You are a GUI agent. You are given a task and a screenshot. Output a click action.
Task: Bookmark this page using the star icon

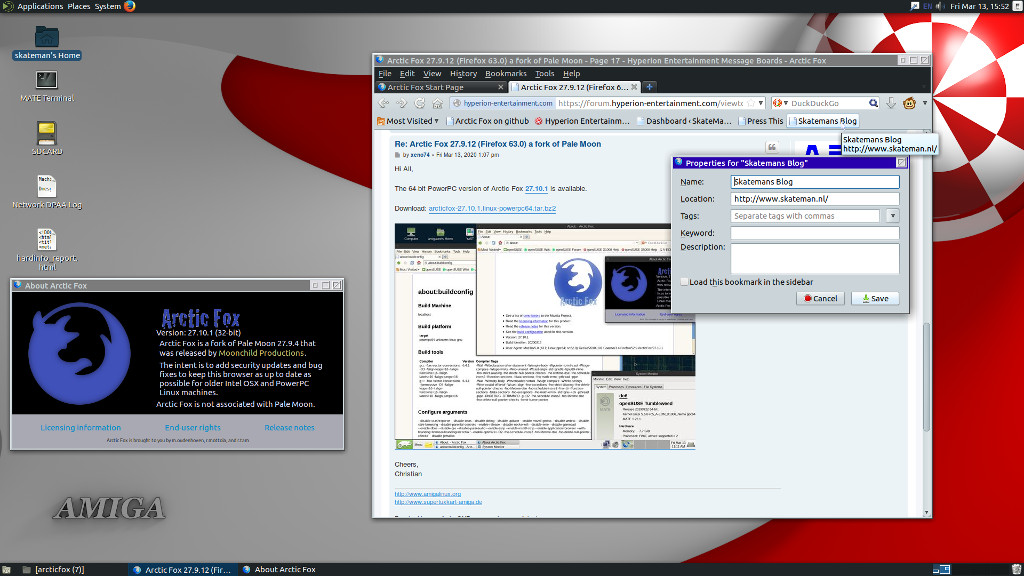(x=751, y=103)
